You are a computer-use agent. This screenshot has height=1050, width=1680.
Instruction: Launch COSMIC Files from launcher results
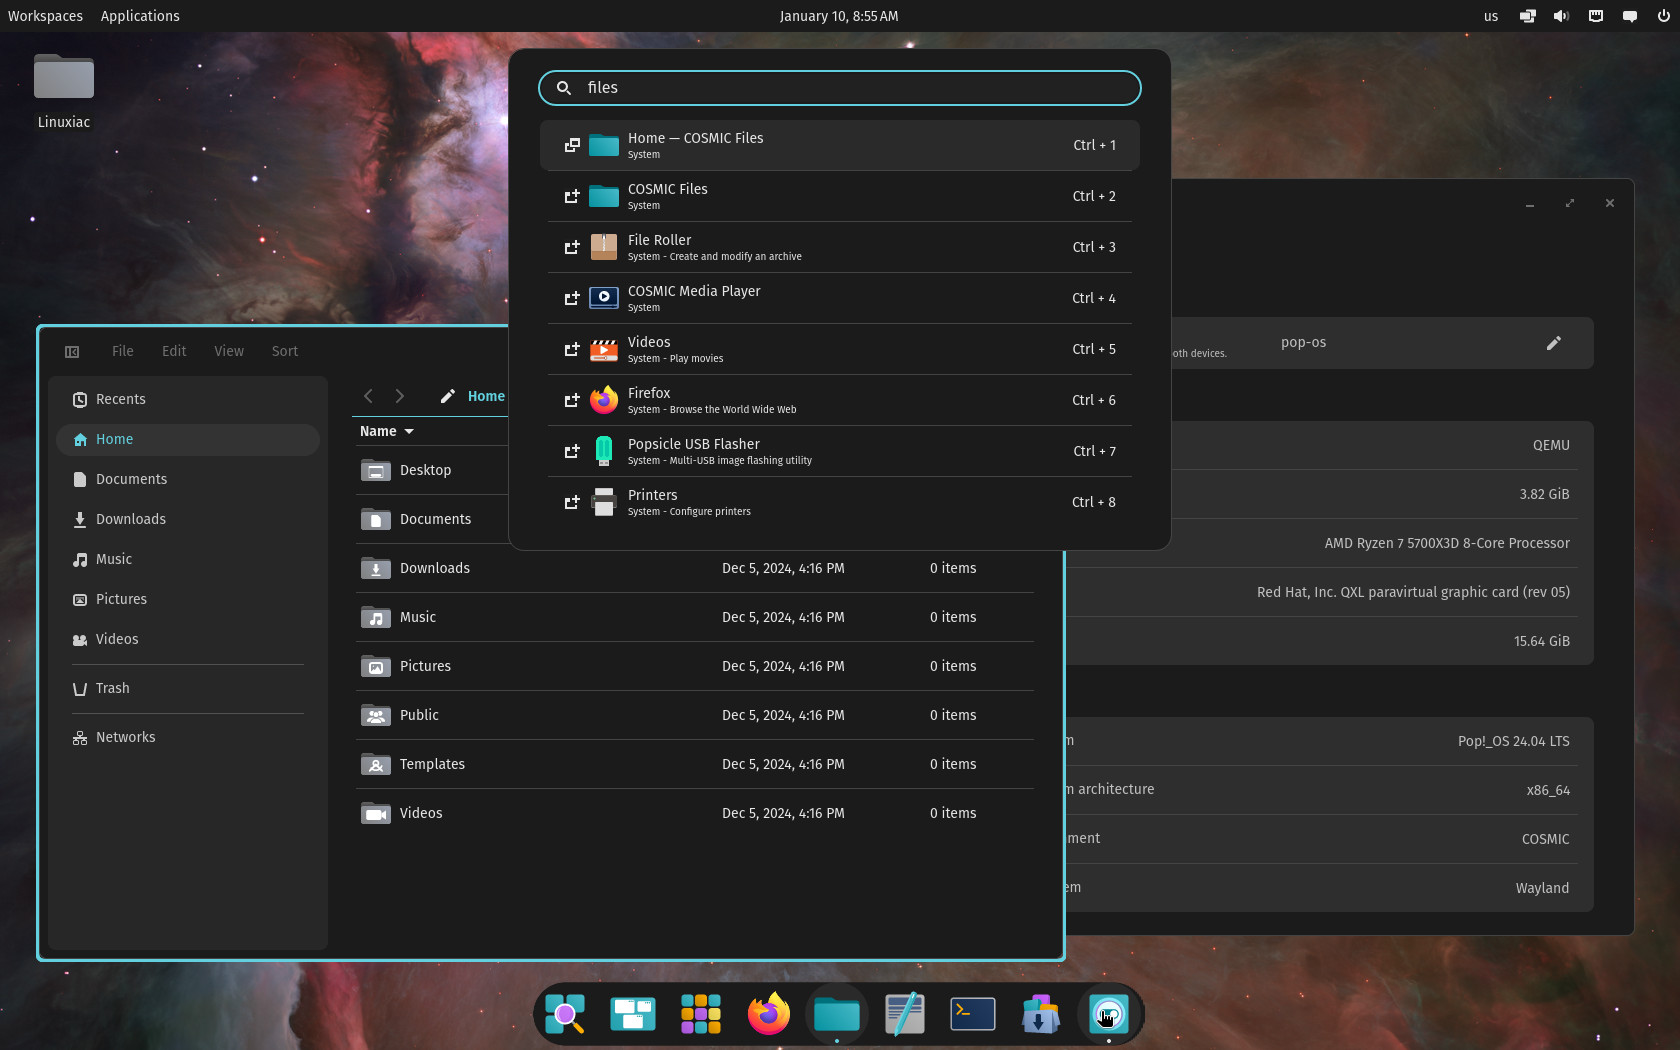(840, 196)
